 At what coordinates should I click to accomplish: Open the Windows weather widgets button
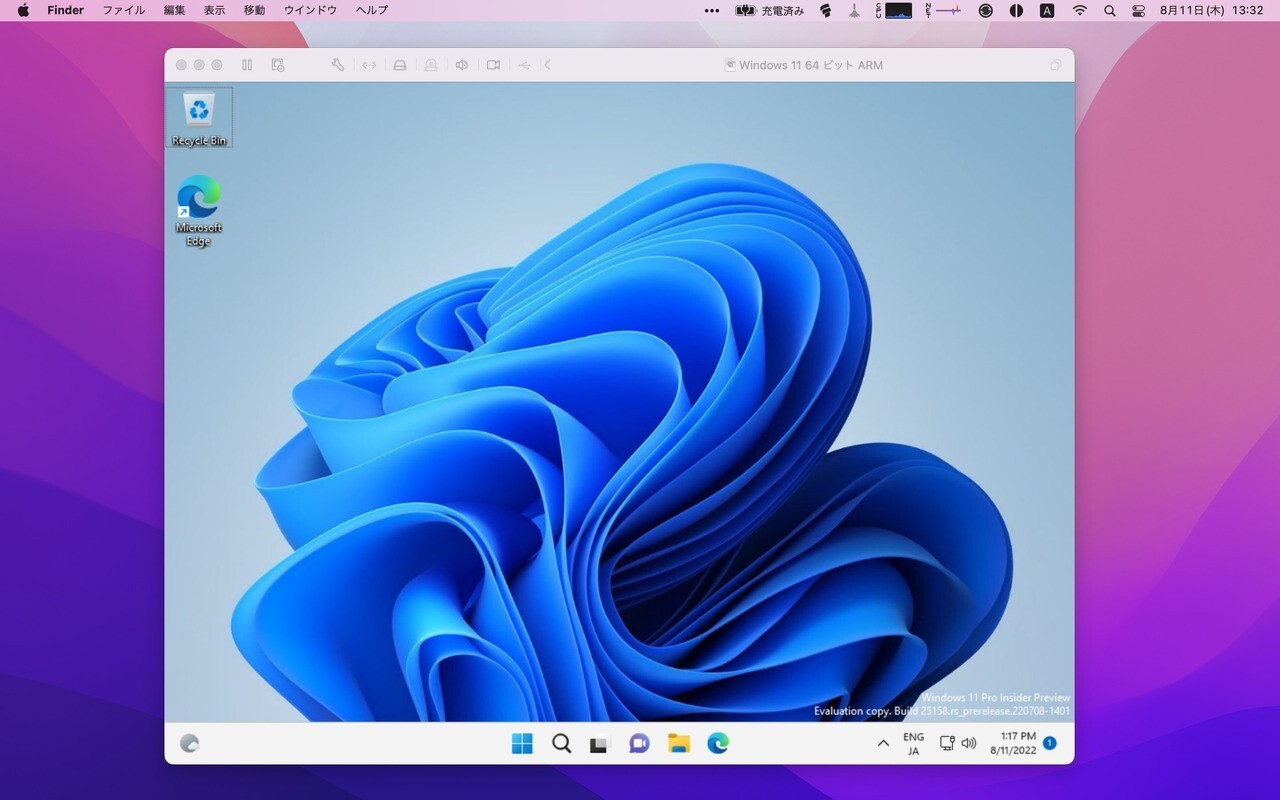coord(189,743)
